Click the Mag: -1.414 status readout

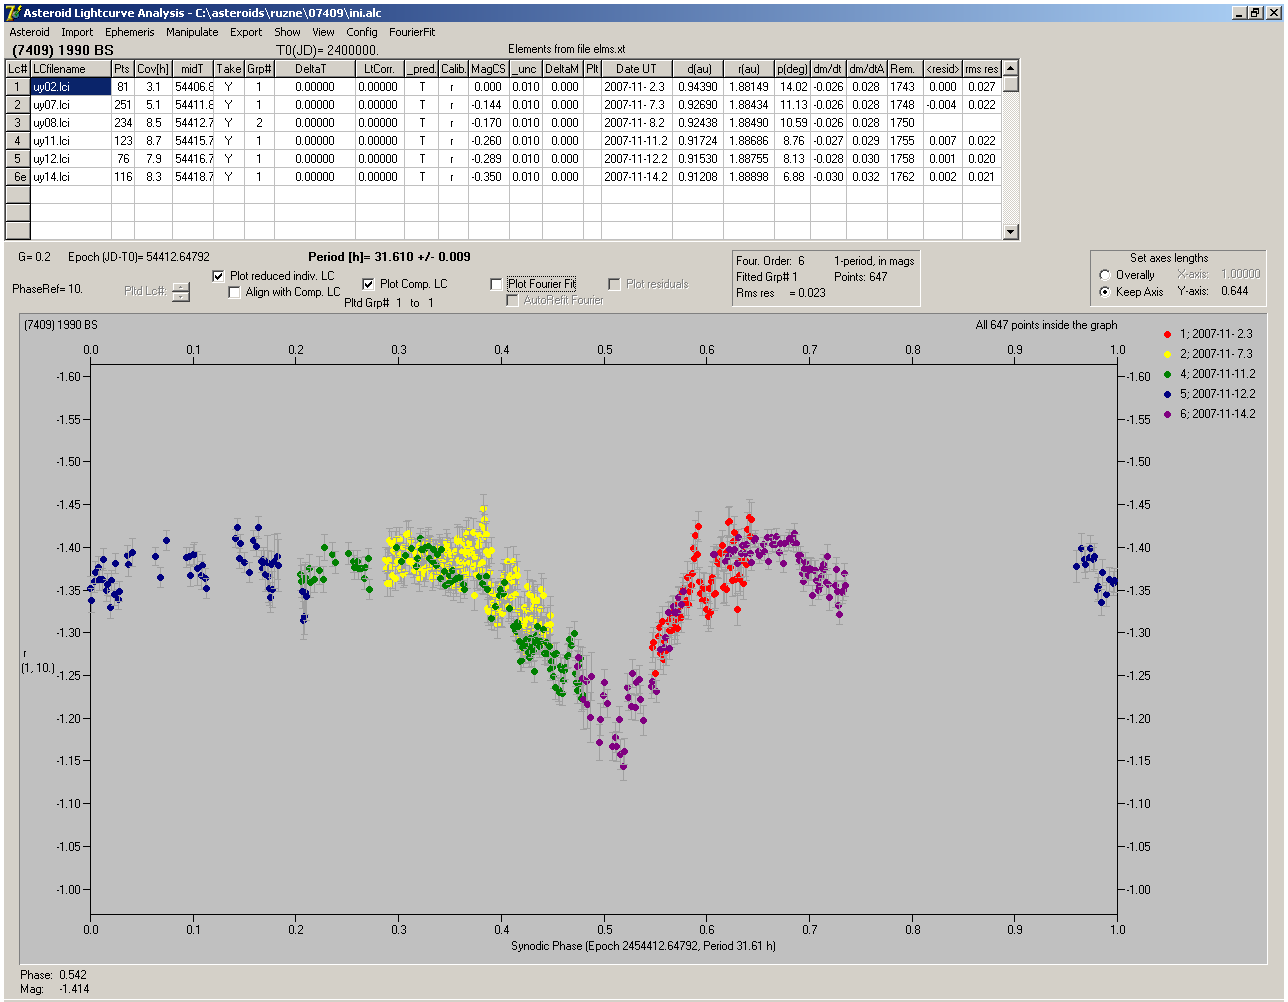54,990
